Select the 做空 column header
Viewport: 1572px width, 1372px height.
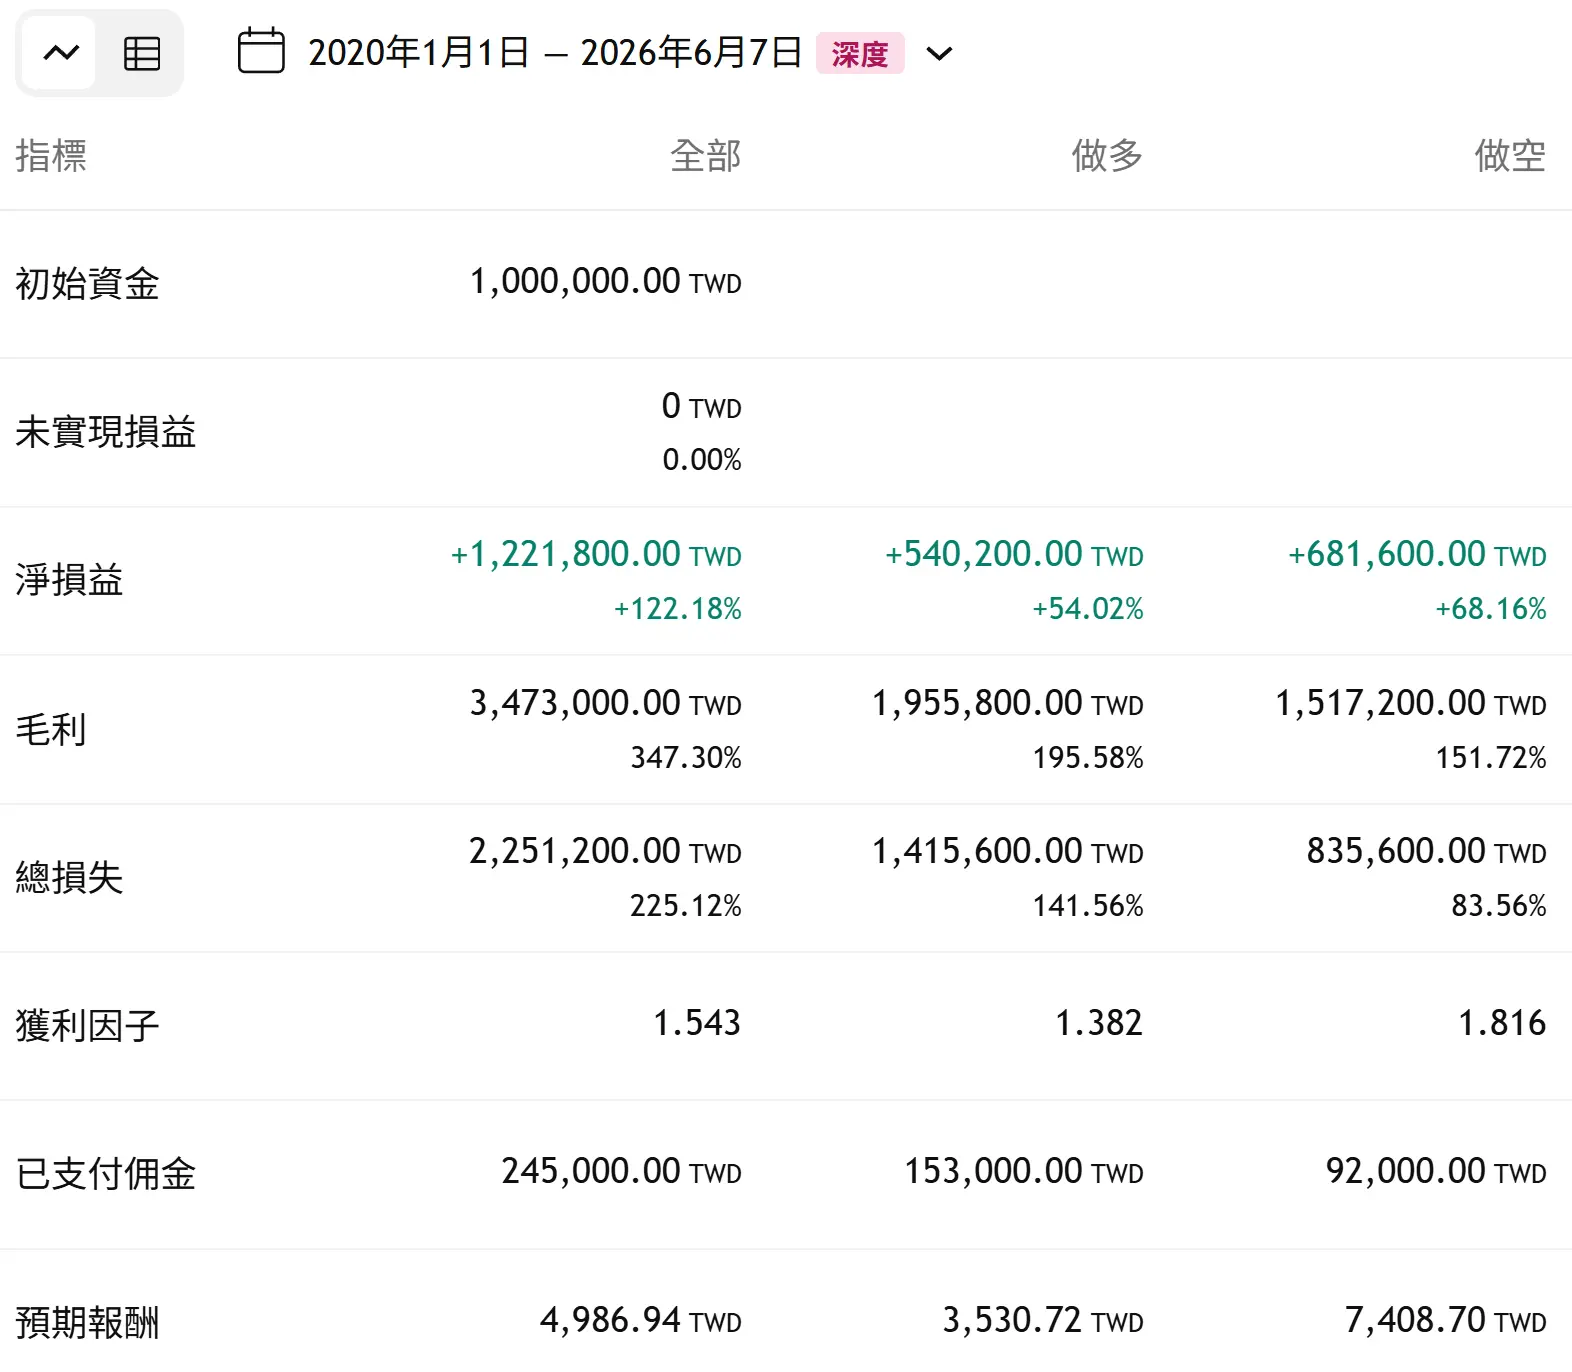click(x=1510, y=156)
